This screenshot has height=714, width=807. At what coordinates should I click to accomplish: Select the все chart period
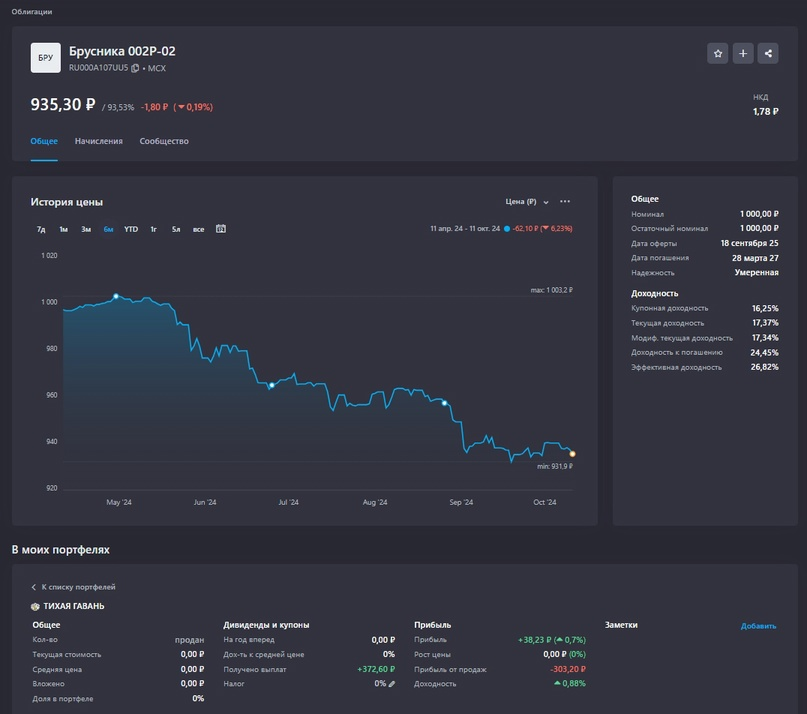198,229
